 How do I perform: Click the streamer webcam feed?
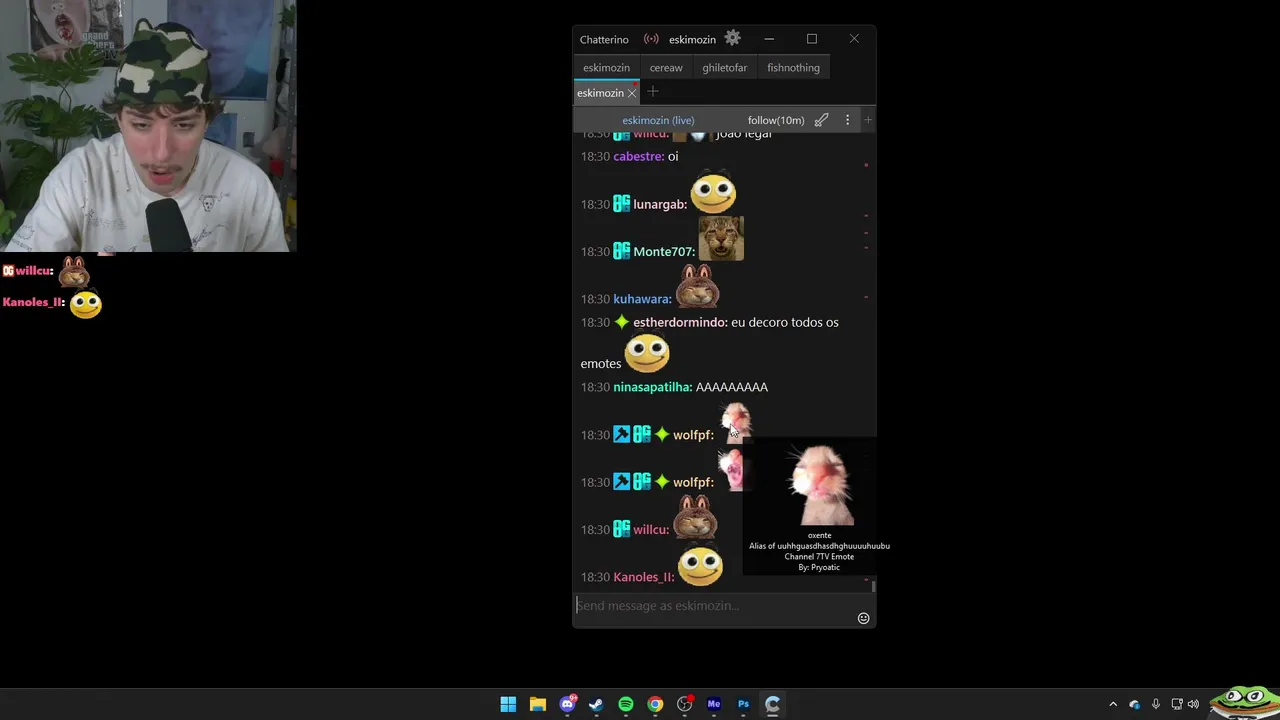click(148, 126)
